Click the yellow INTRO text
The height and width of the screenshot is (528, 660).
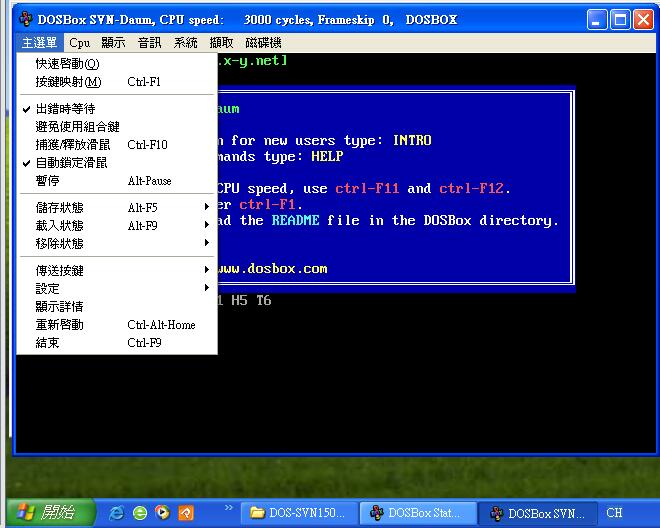click(x=412, y=140)
